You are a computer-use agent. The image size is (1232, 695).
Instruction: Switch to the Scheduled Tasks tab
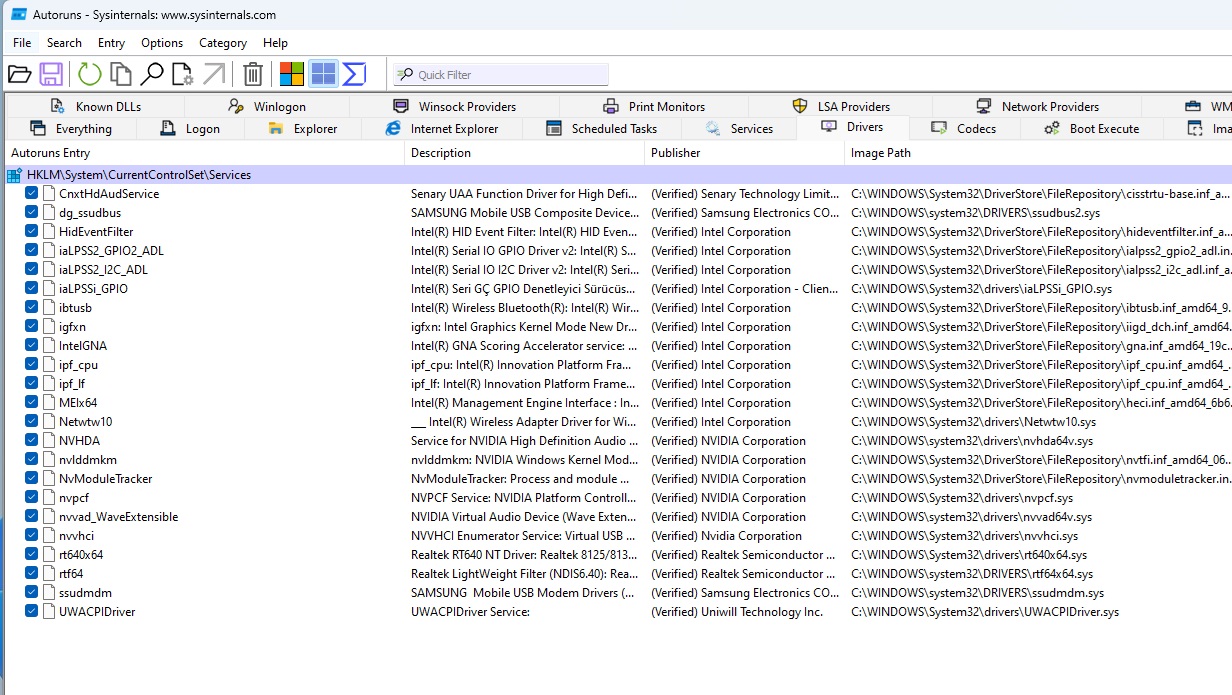pos(602,129)
